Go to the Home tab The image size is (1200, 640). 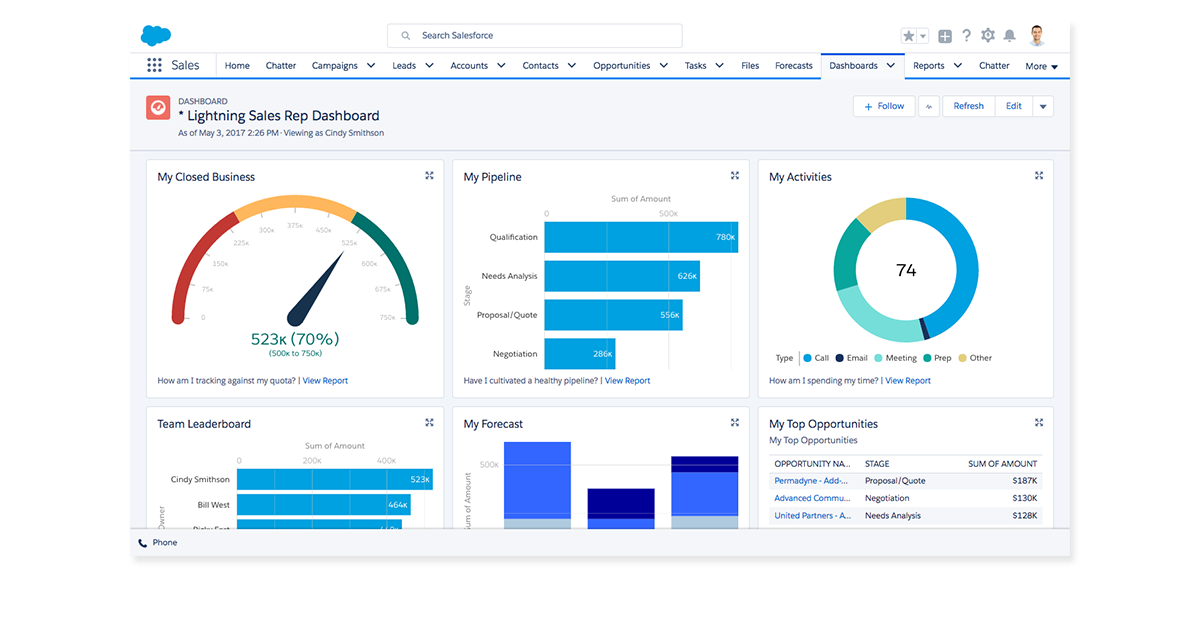click(237, 66)
